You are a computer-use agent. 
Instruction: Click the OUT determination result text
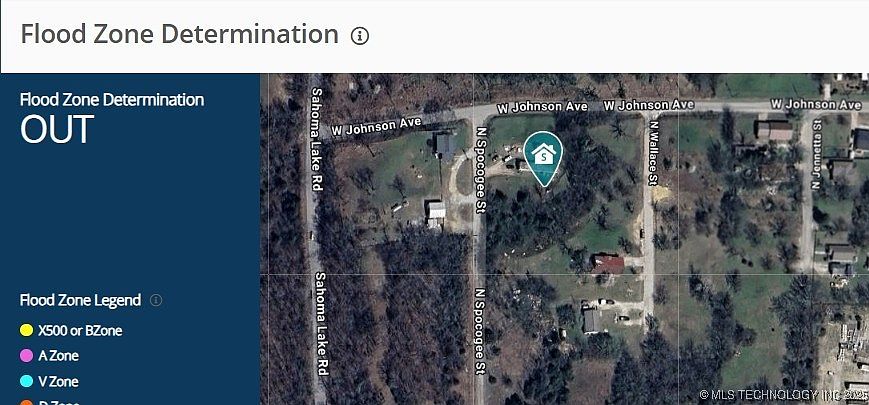[x=57, y=130]
